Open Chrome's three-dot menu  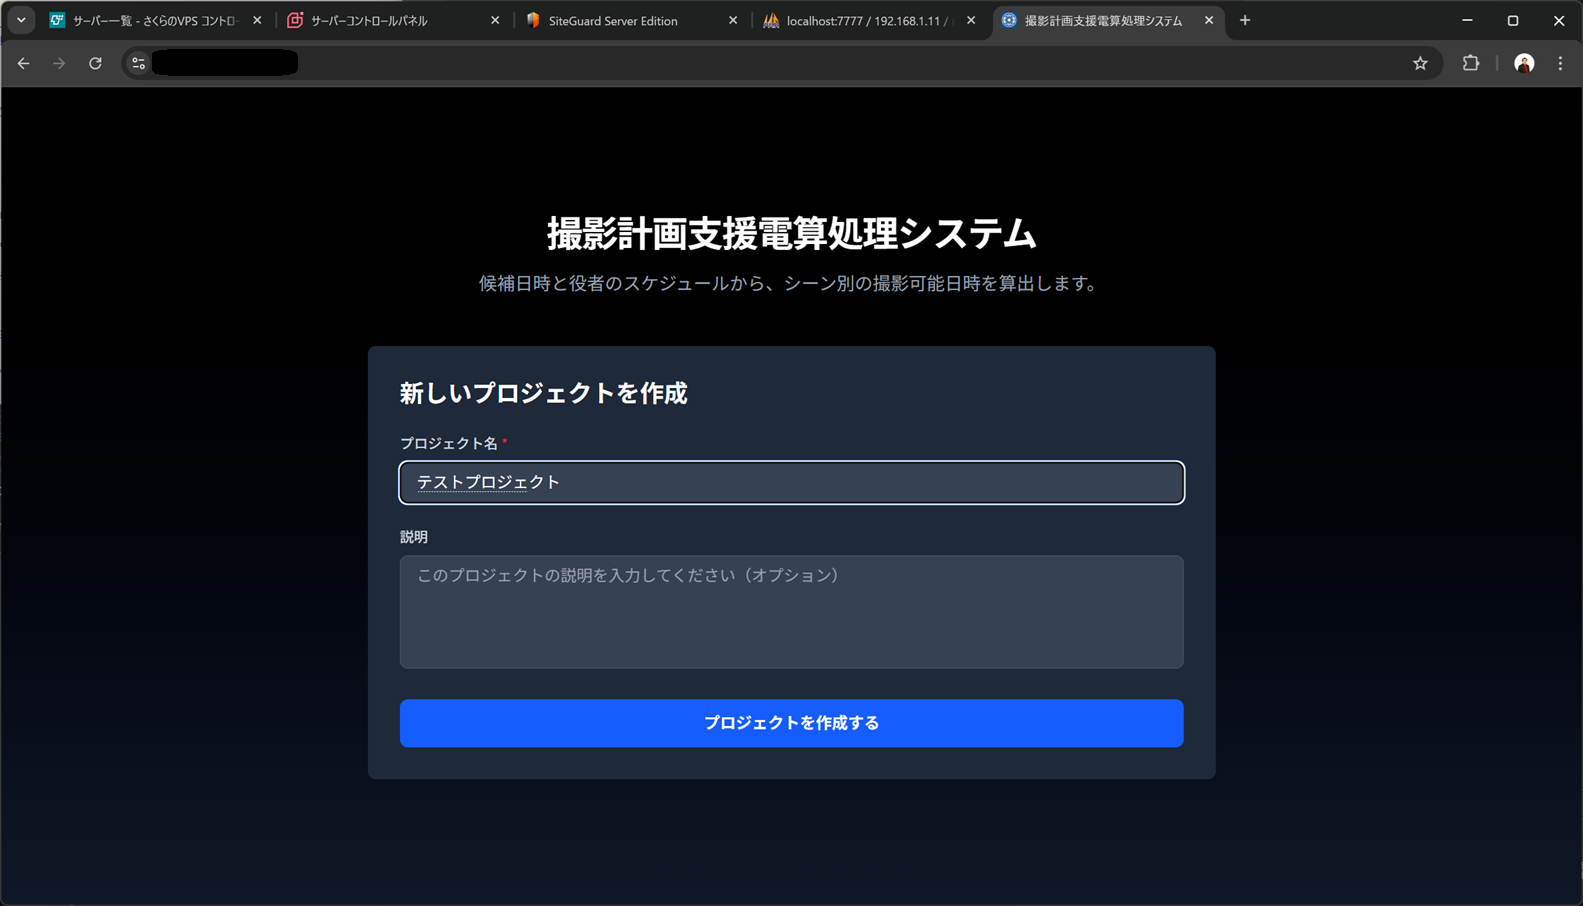tap(1560, 63)
